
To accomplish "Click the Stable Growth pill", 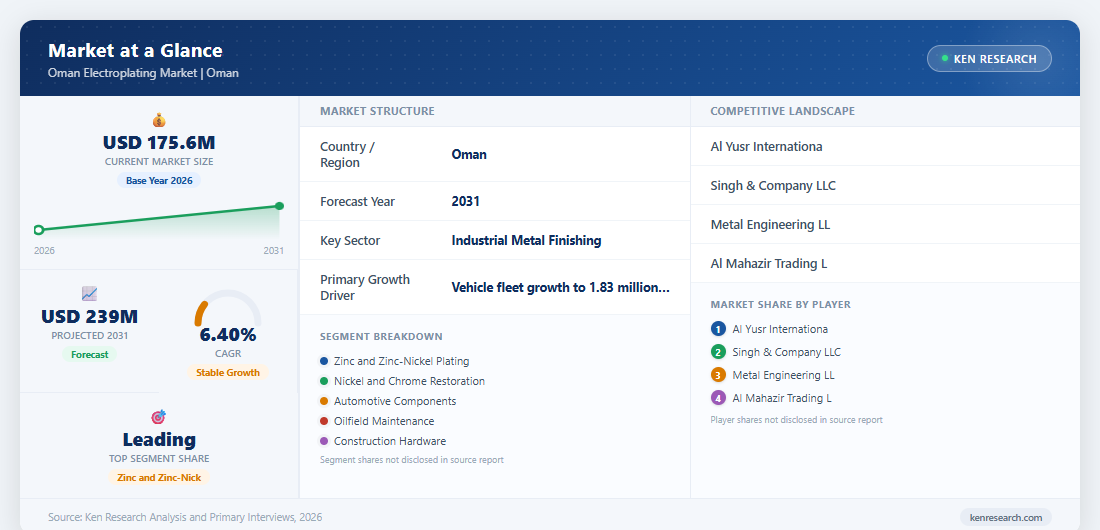I will tap(228, 373).
